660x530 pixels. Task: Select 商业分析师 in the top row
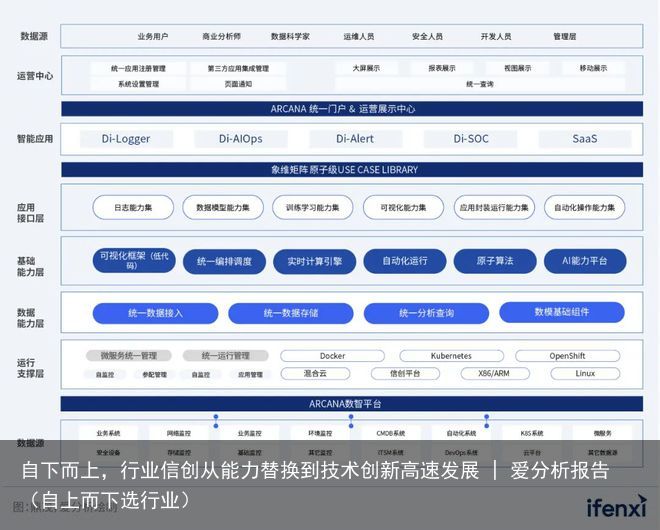(x=221, y=37)
